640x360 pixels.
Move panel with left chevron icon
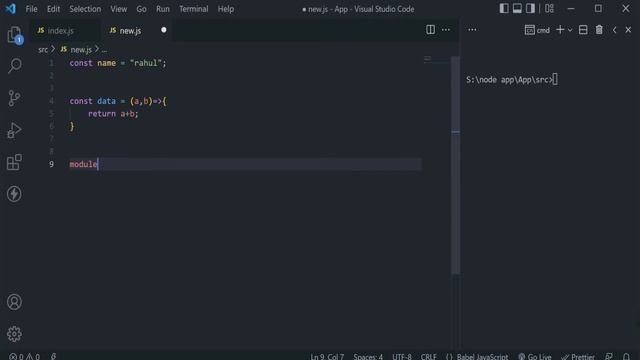coord(614,30)
